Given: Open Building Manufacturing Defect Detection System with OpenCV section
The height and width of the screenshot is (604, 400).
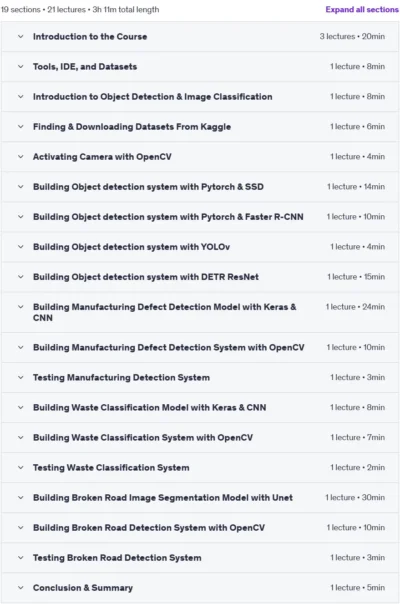Looking at the screenshot, I should [x=200, y=347].
